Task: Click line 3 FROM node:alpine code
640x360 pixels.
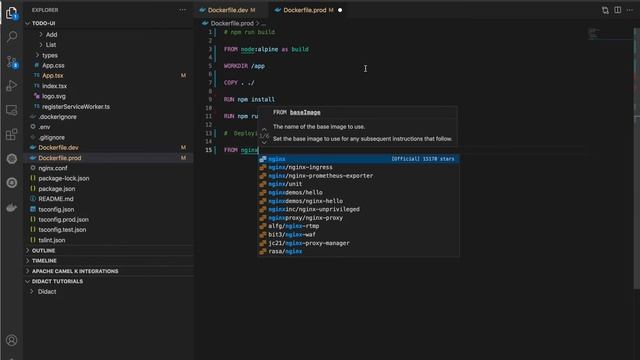Action: tap(266, 49)
